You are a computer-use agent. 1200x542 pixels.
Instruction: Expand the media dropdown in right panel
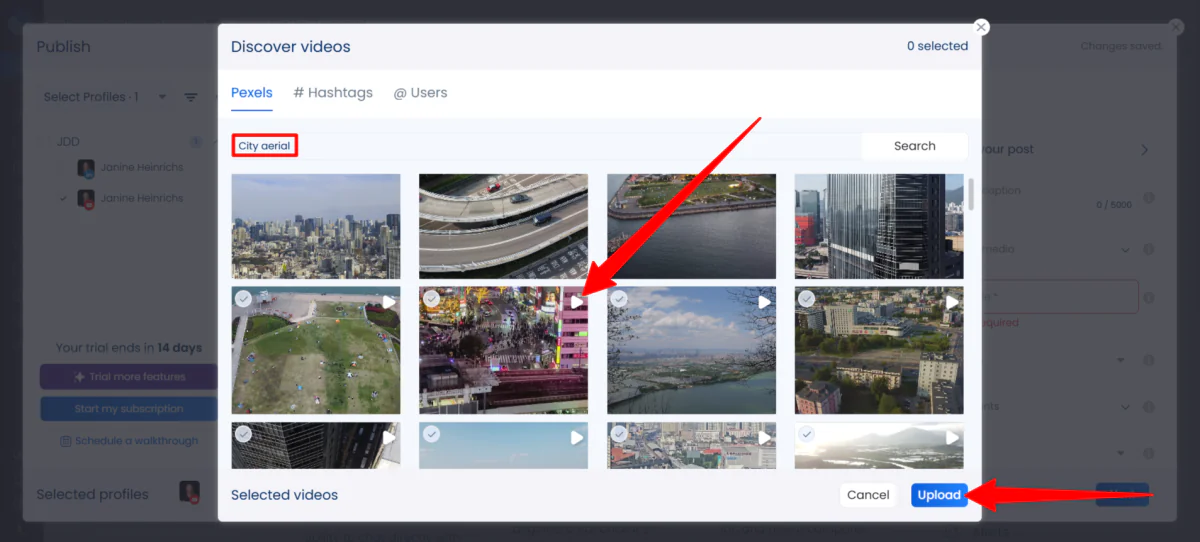coord(1125,249)
